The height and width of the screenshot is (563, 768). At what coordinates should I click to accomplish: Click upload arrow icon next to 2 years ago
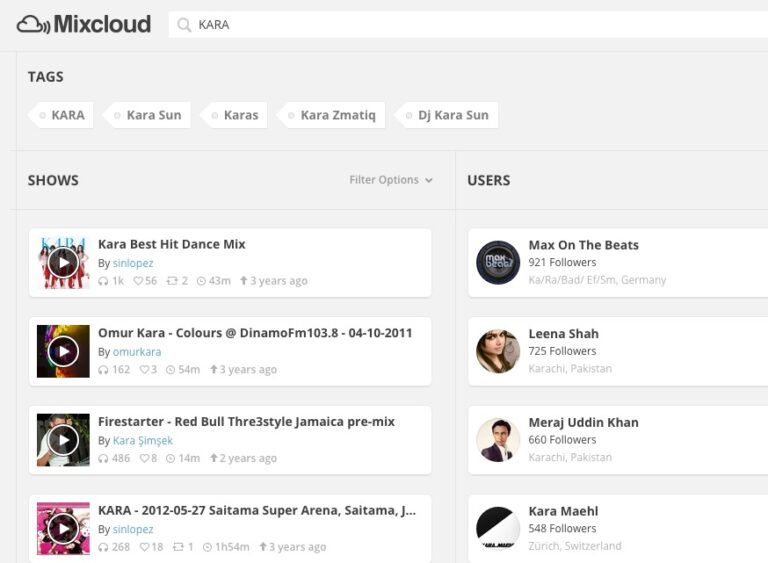[214, 458]
